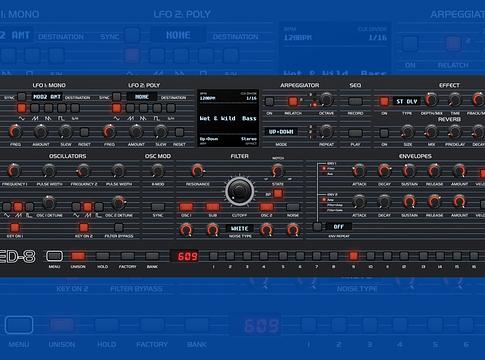Select square waveform for LFO 2
485x360 pixels.
pyautogui.click(x=157, y=108)
